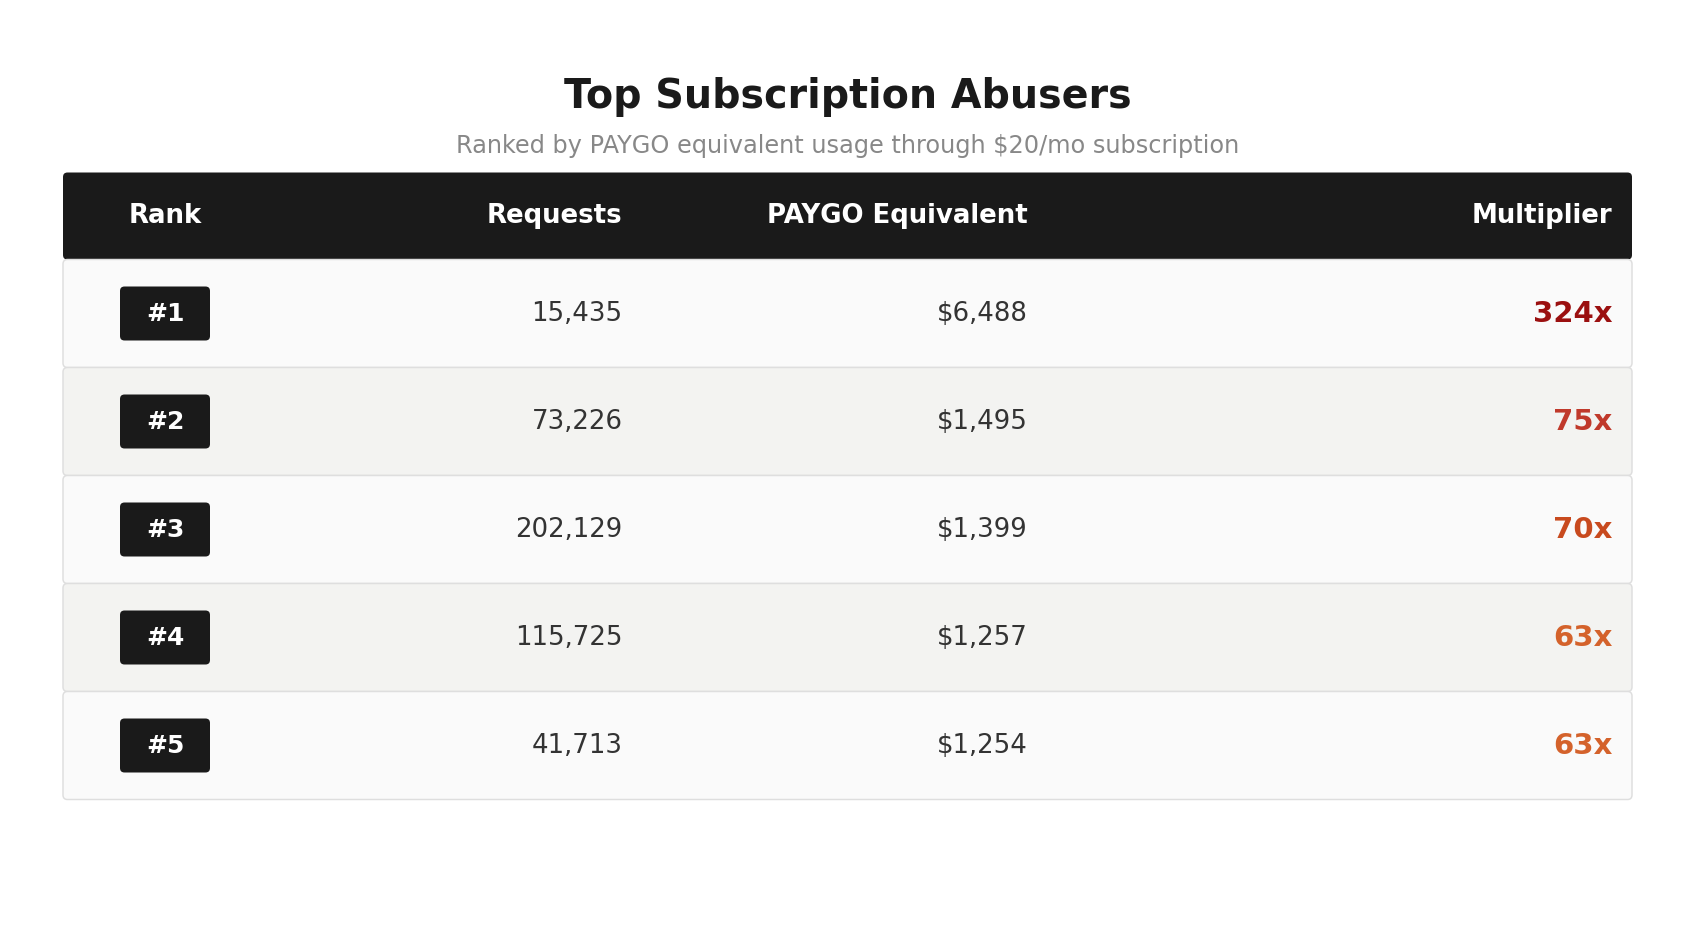Click the Top Subscription Abusers title
Image resolution: width=1695 pixels, height=945 pixels.
pos(847,96)
